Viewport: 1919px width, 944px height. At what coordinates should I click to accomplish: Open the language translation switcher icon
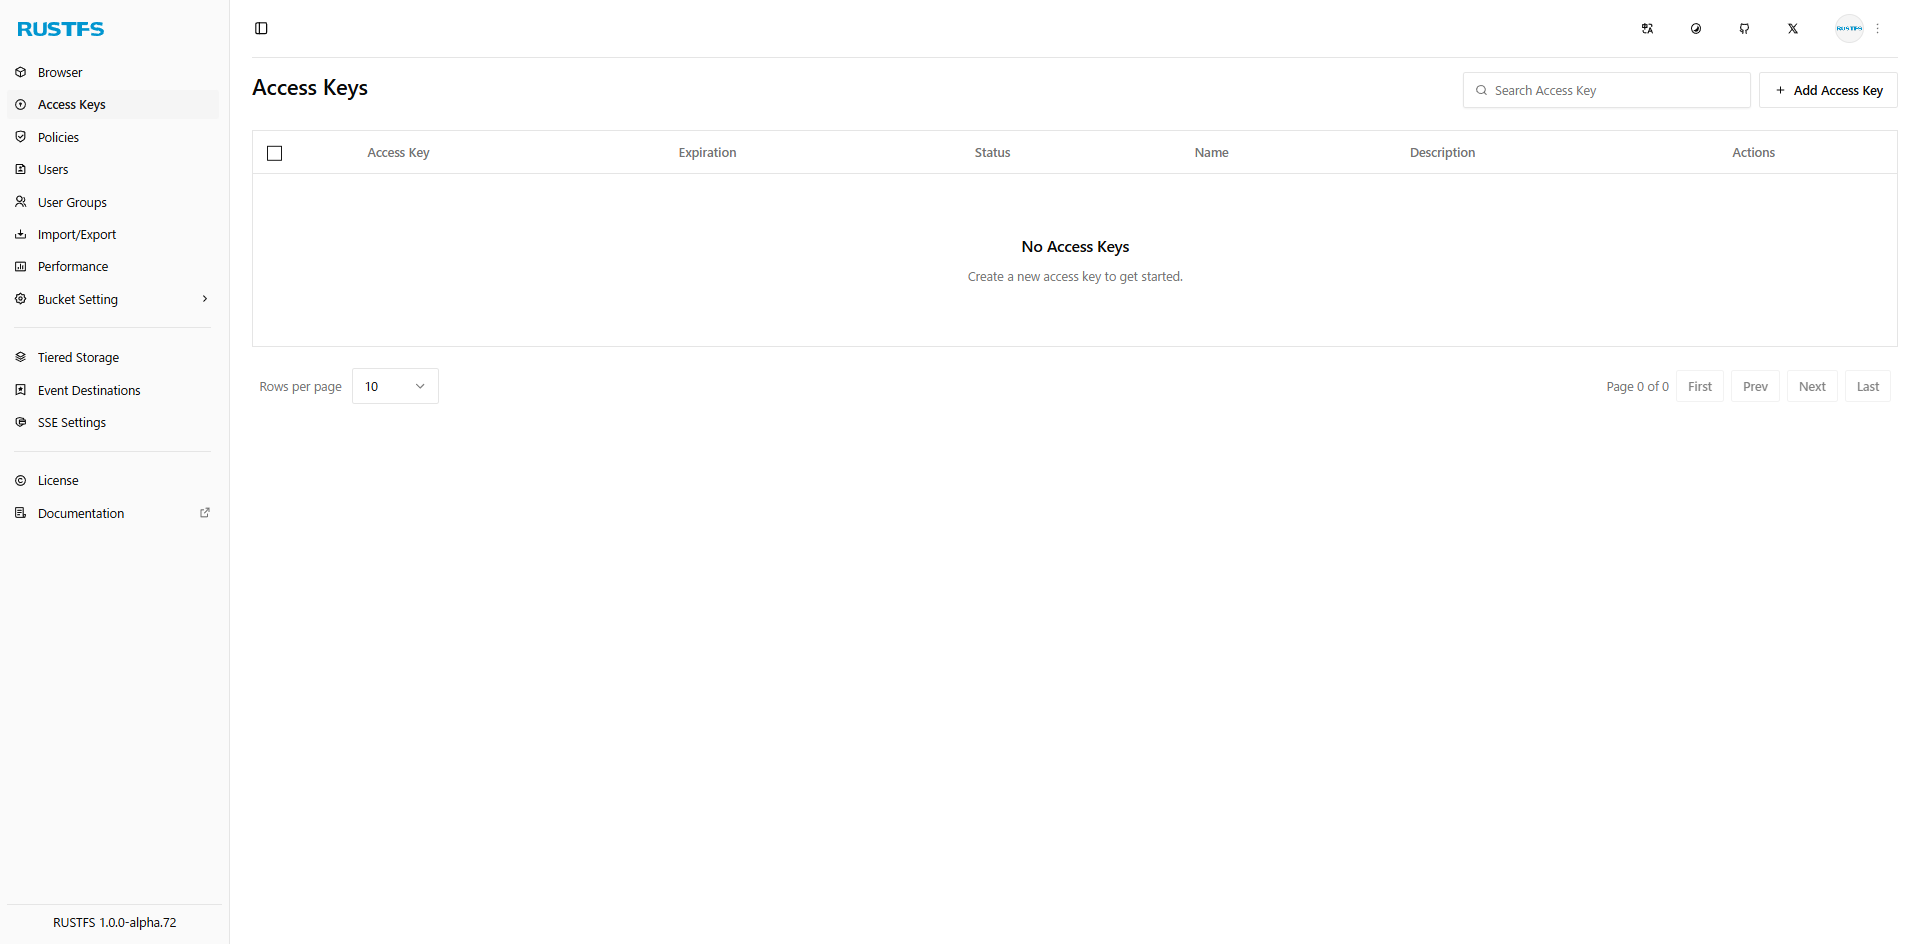point(1647,28)
